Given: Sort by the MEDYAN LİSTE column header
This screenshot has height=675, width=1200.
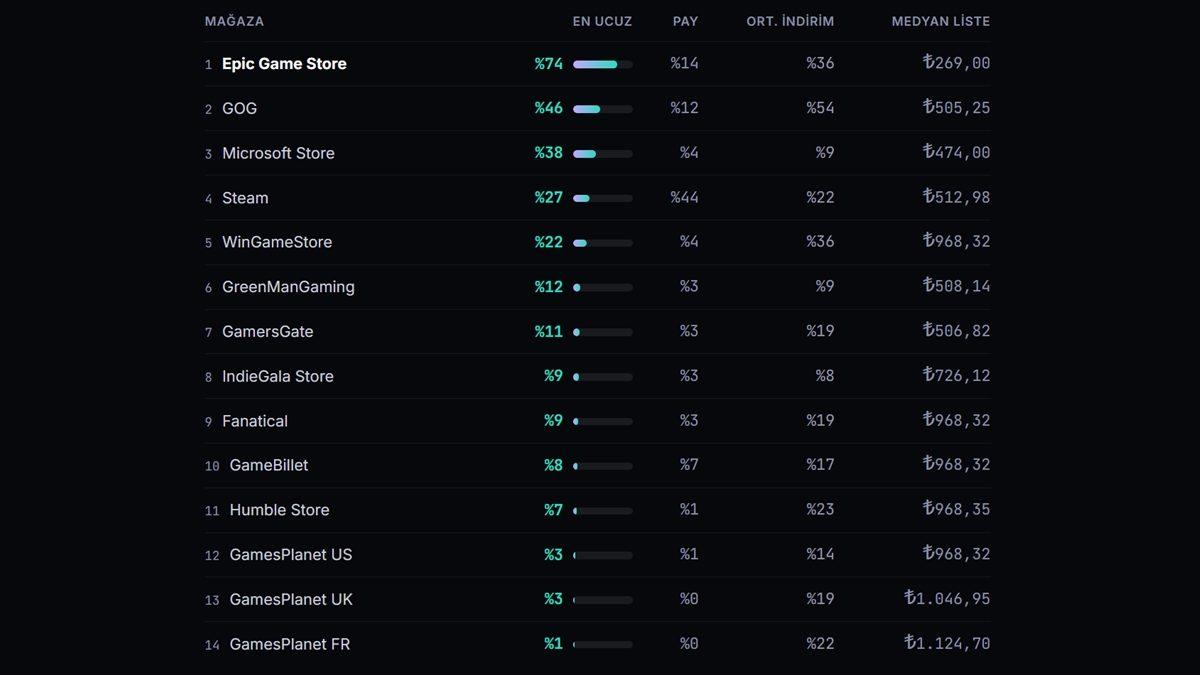Looking at the screenshot, I should coord(941,21).
